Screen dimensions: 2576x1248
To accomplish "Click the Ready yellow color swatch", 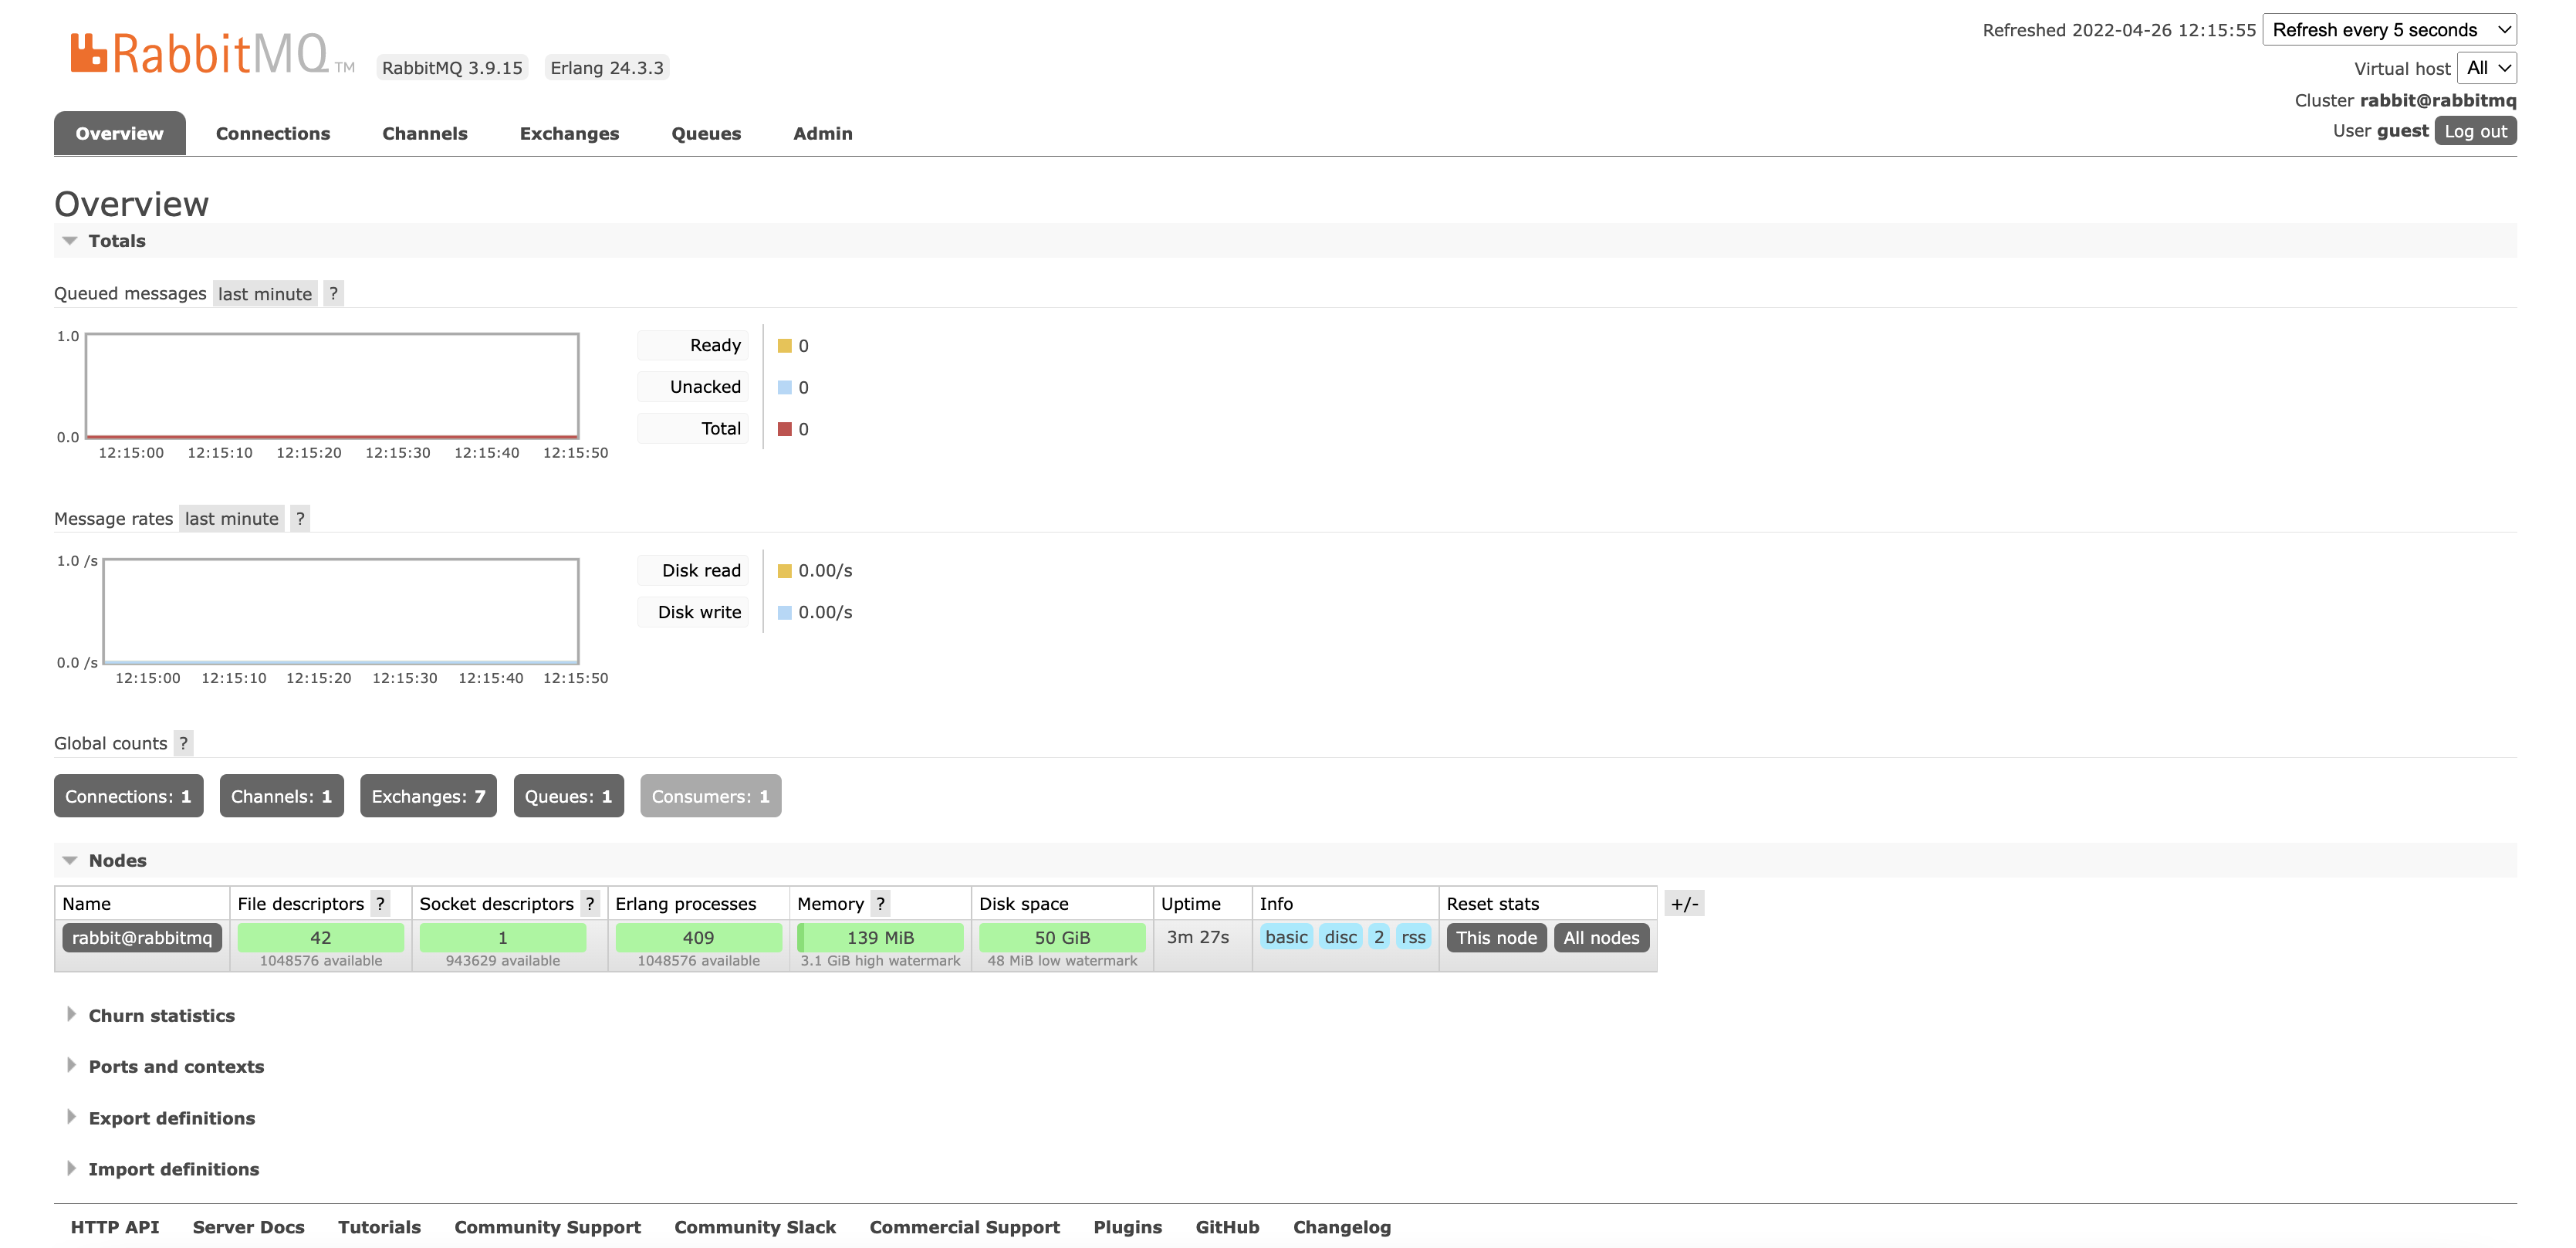I will pyautogui.click(x=785, y=346).
